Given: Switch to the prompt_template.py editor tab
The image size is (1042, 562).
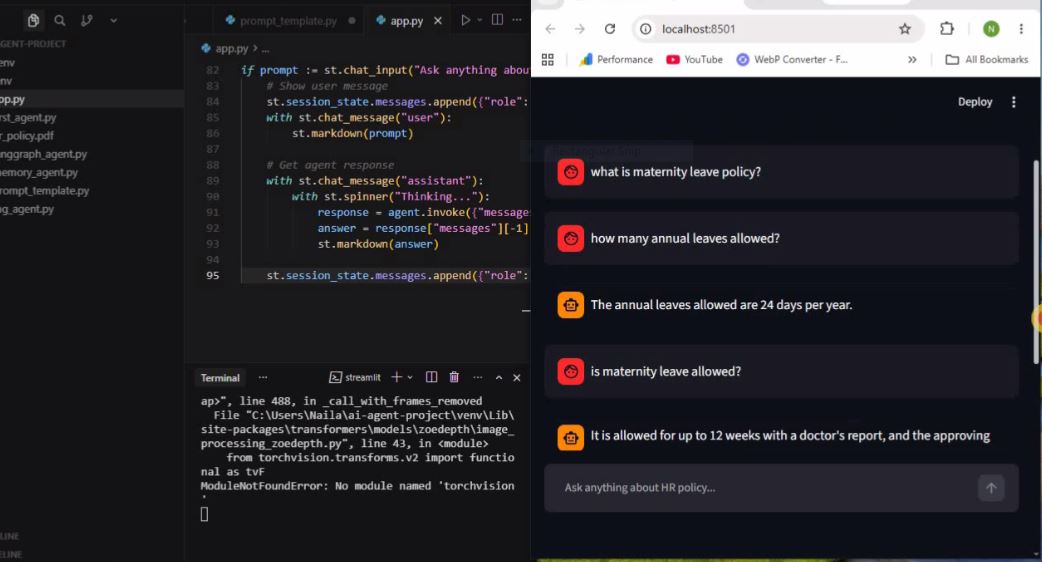Looking at the screenshot, I should click(288, 21).
